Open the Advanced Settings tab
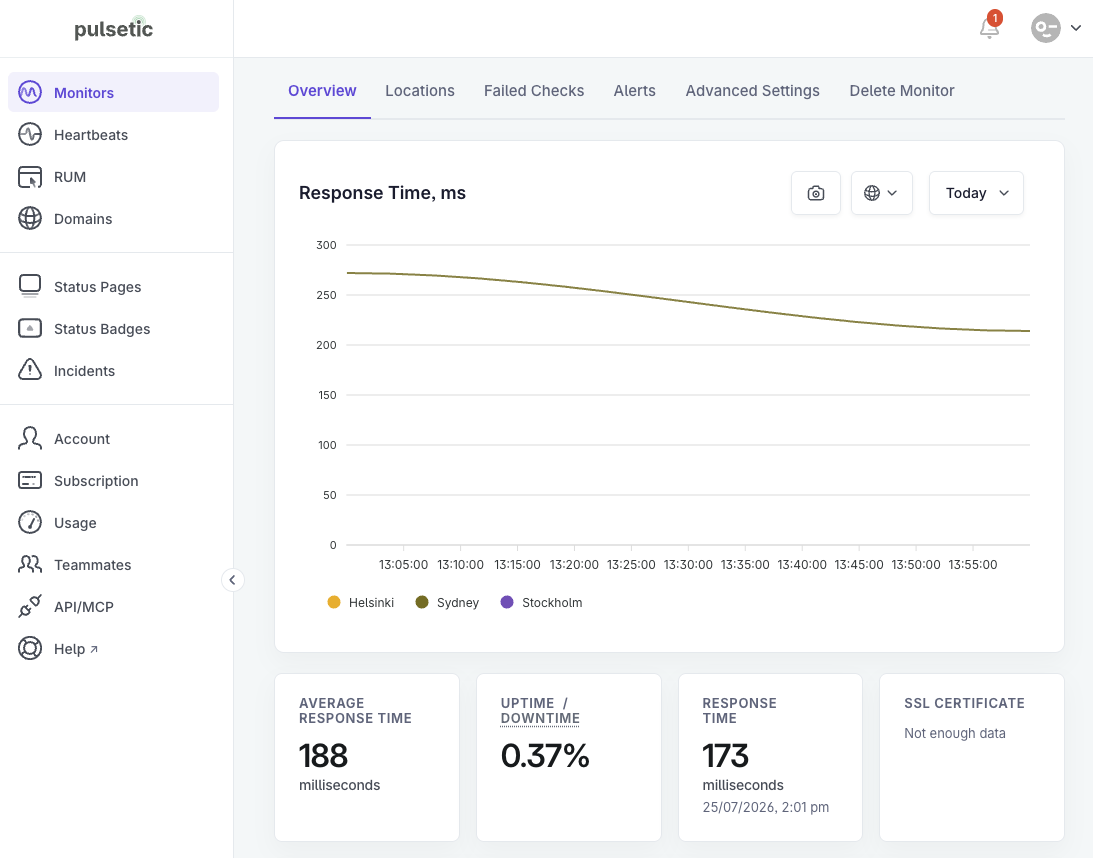This screenshot has height=858, width=1093. tap(752, 91)
